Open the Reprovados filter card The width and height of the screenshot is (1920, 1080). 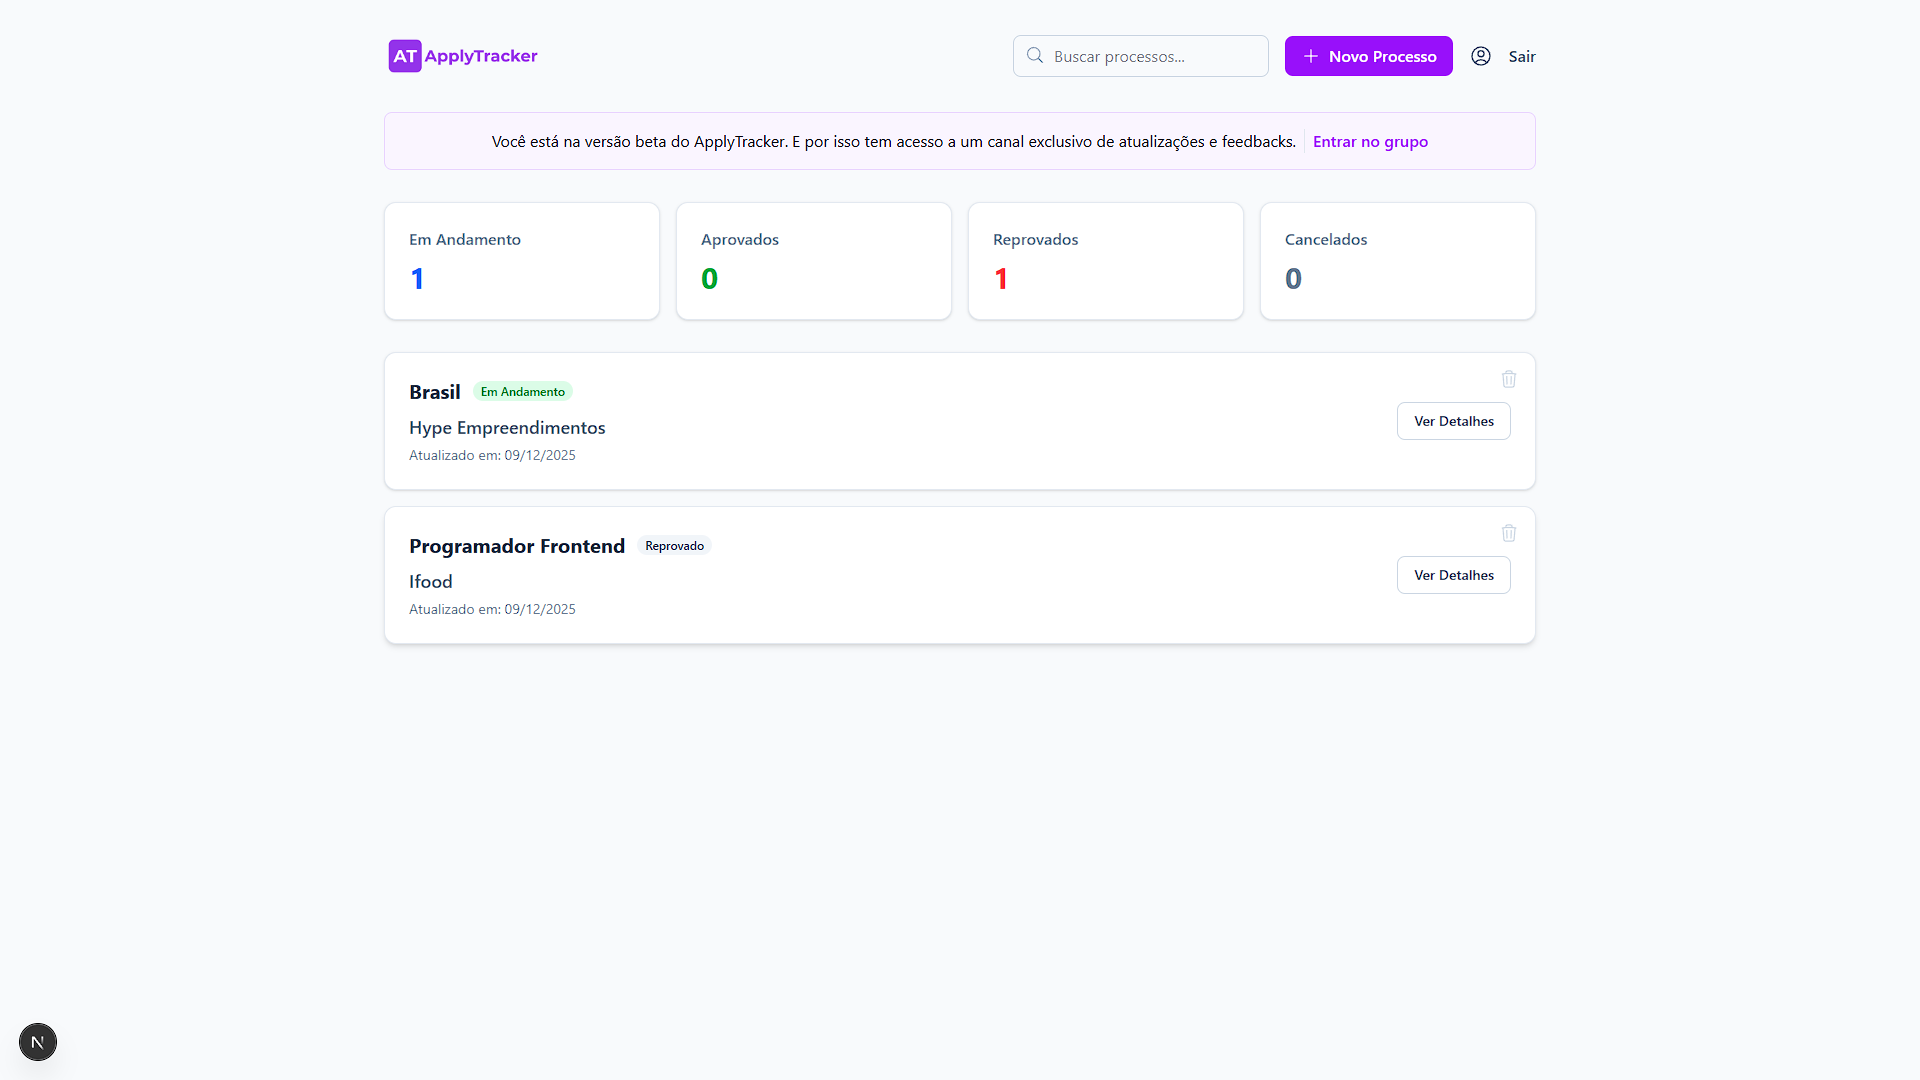click(x=1105, y=261)
